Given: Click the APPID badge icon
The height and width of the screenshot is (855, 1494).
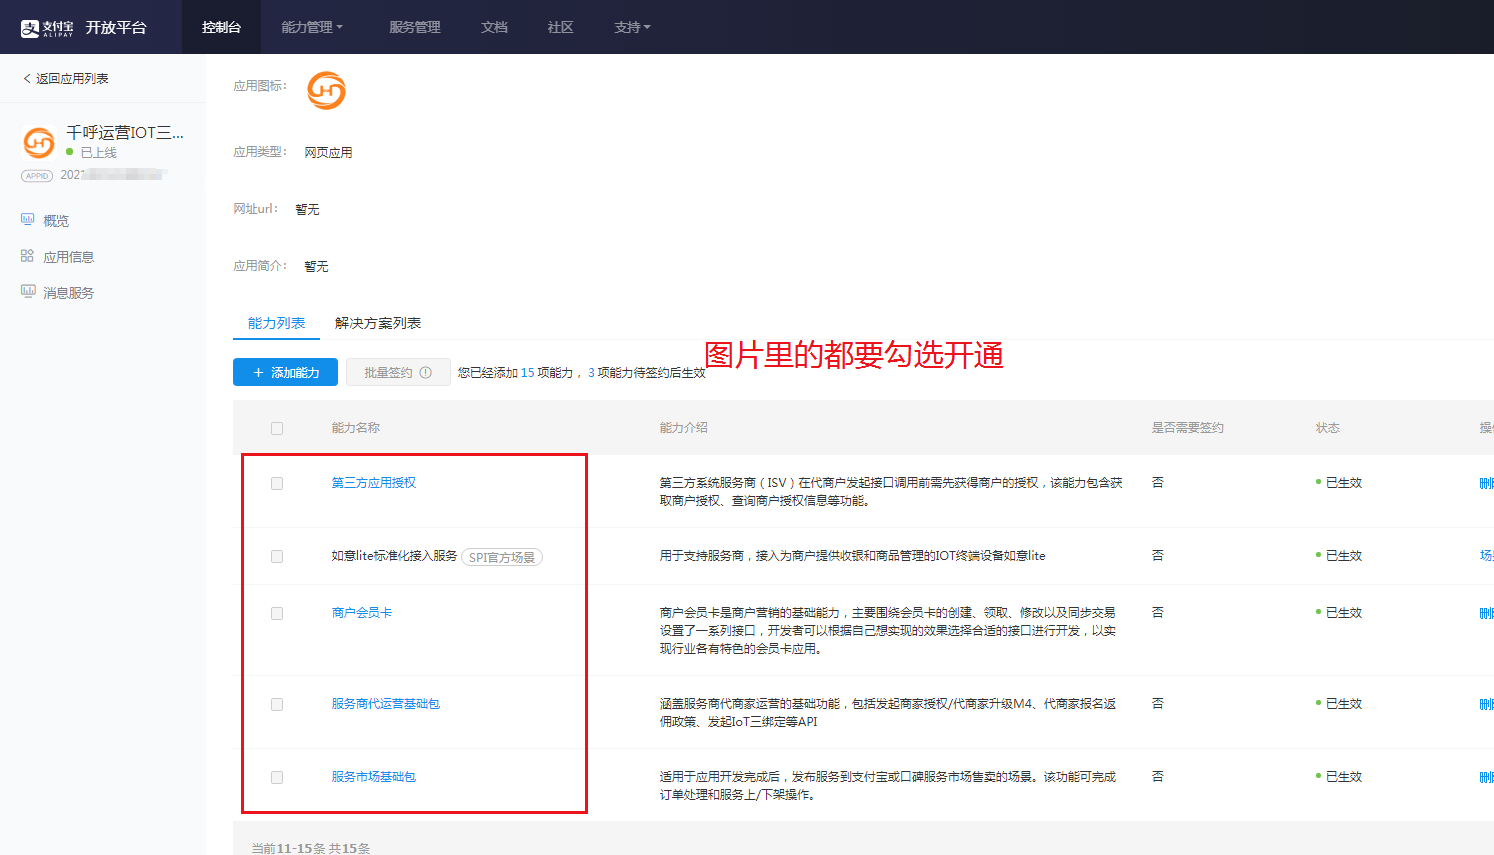Looking at the screenshot, I should coord(37,176).
